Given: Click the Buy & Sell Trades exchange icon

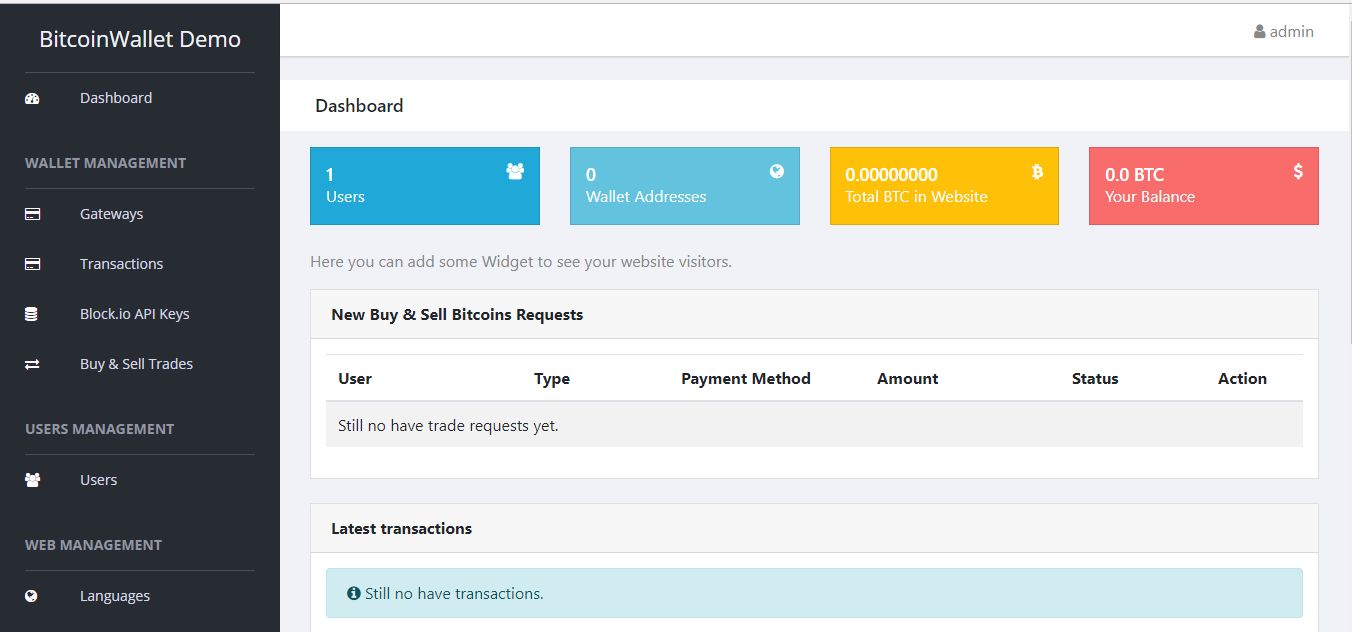Looking at the screenshot, I should tap(32, 364).
